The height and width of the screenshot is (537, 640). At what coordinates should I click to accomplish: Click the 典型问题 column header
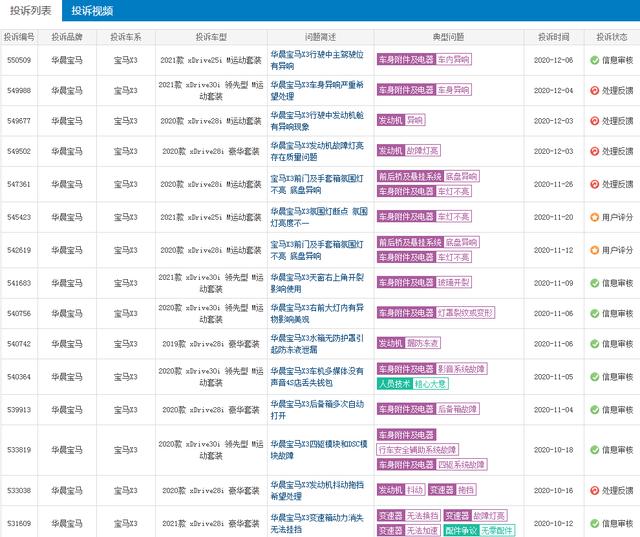[449, 37]
